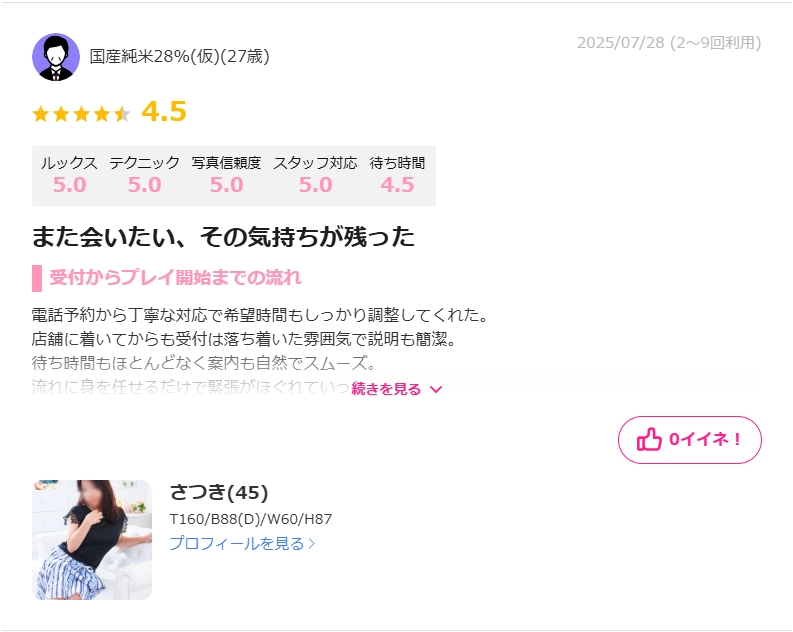Click the chevron arrow after プロフィールを見る
The image size is (793, 632).
(x=312, y=544)
